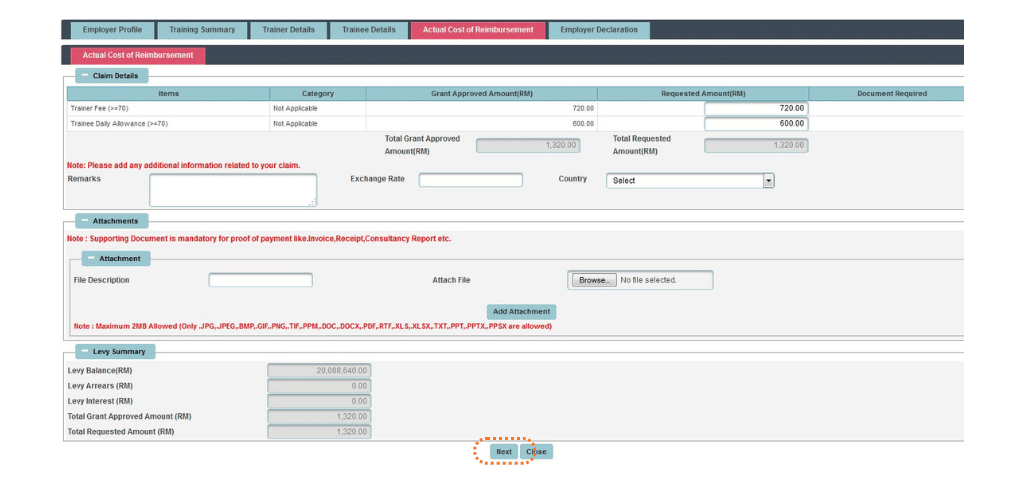The image size is (1024, 483).
Task: Click the Next button
Action: click(x=504, y=452)
